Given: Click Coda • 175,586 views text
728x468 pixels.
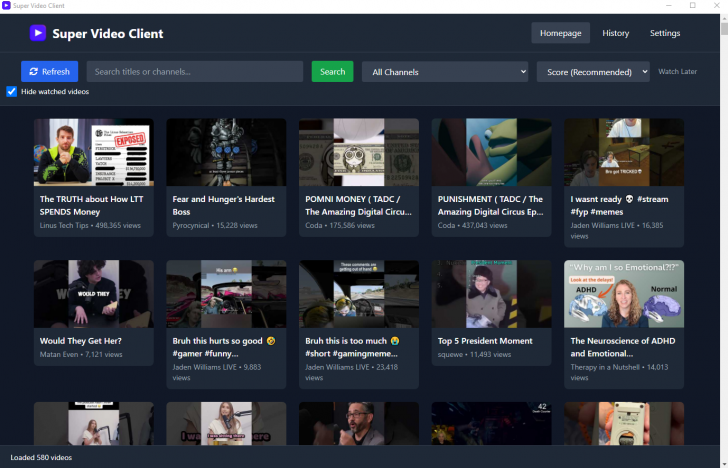Looking at the screenshot, I should coord(340,225).
